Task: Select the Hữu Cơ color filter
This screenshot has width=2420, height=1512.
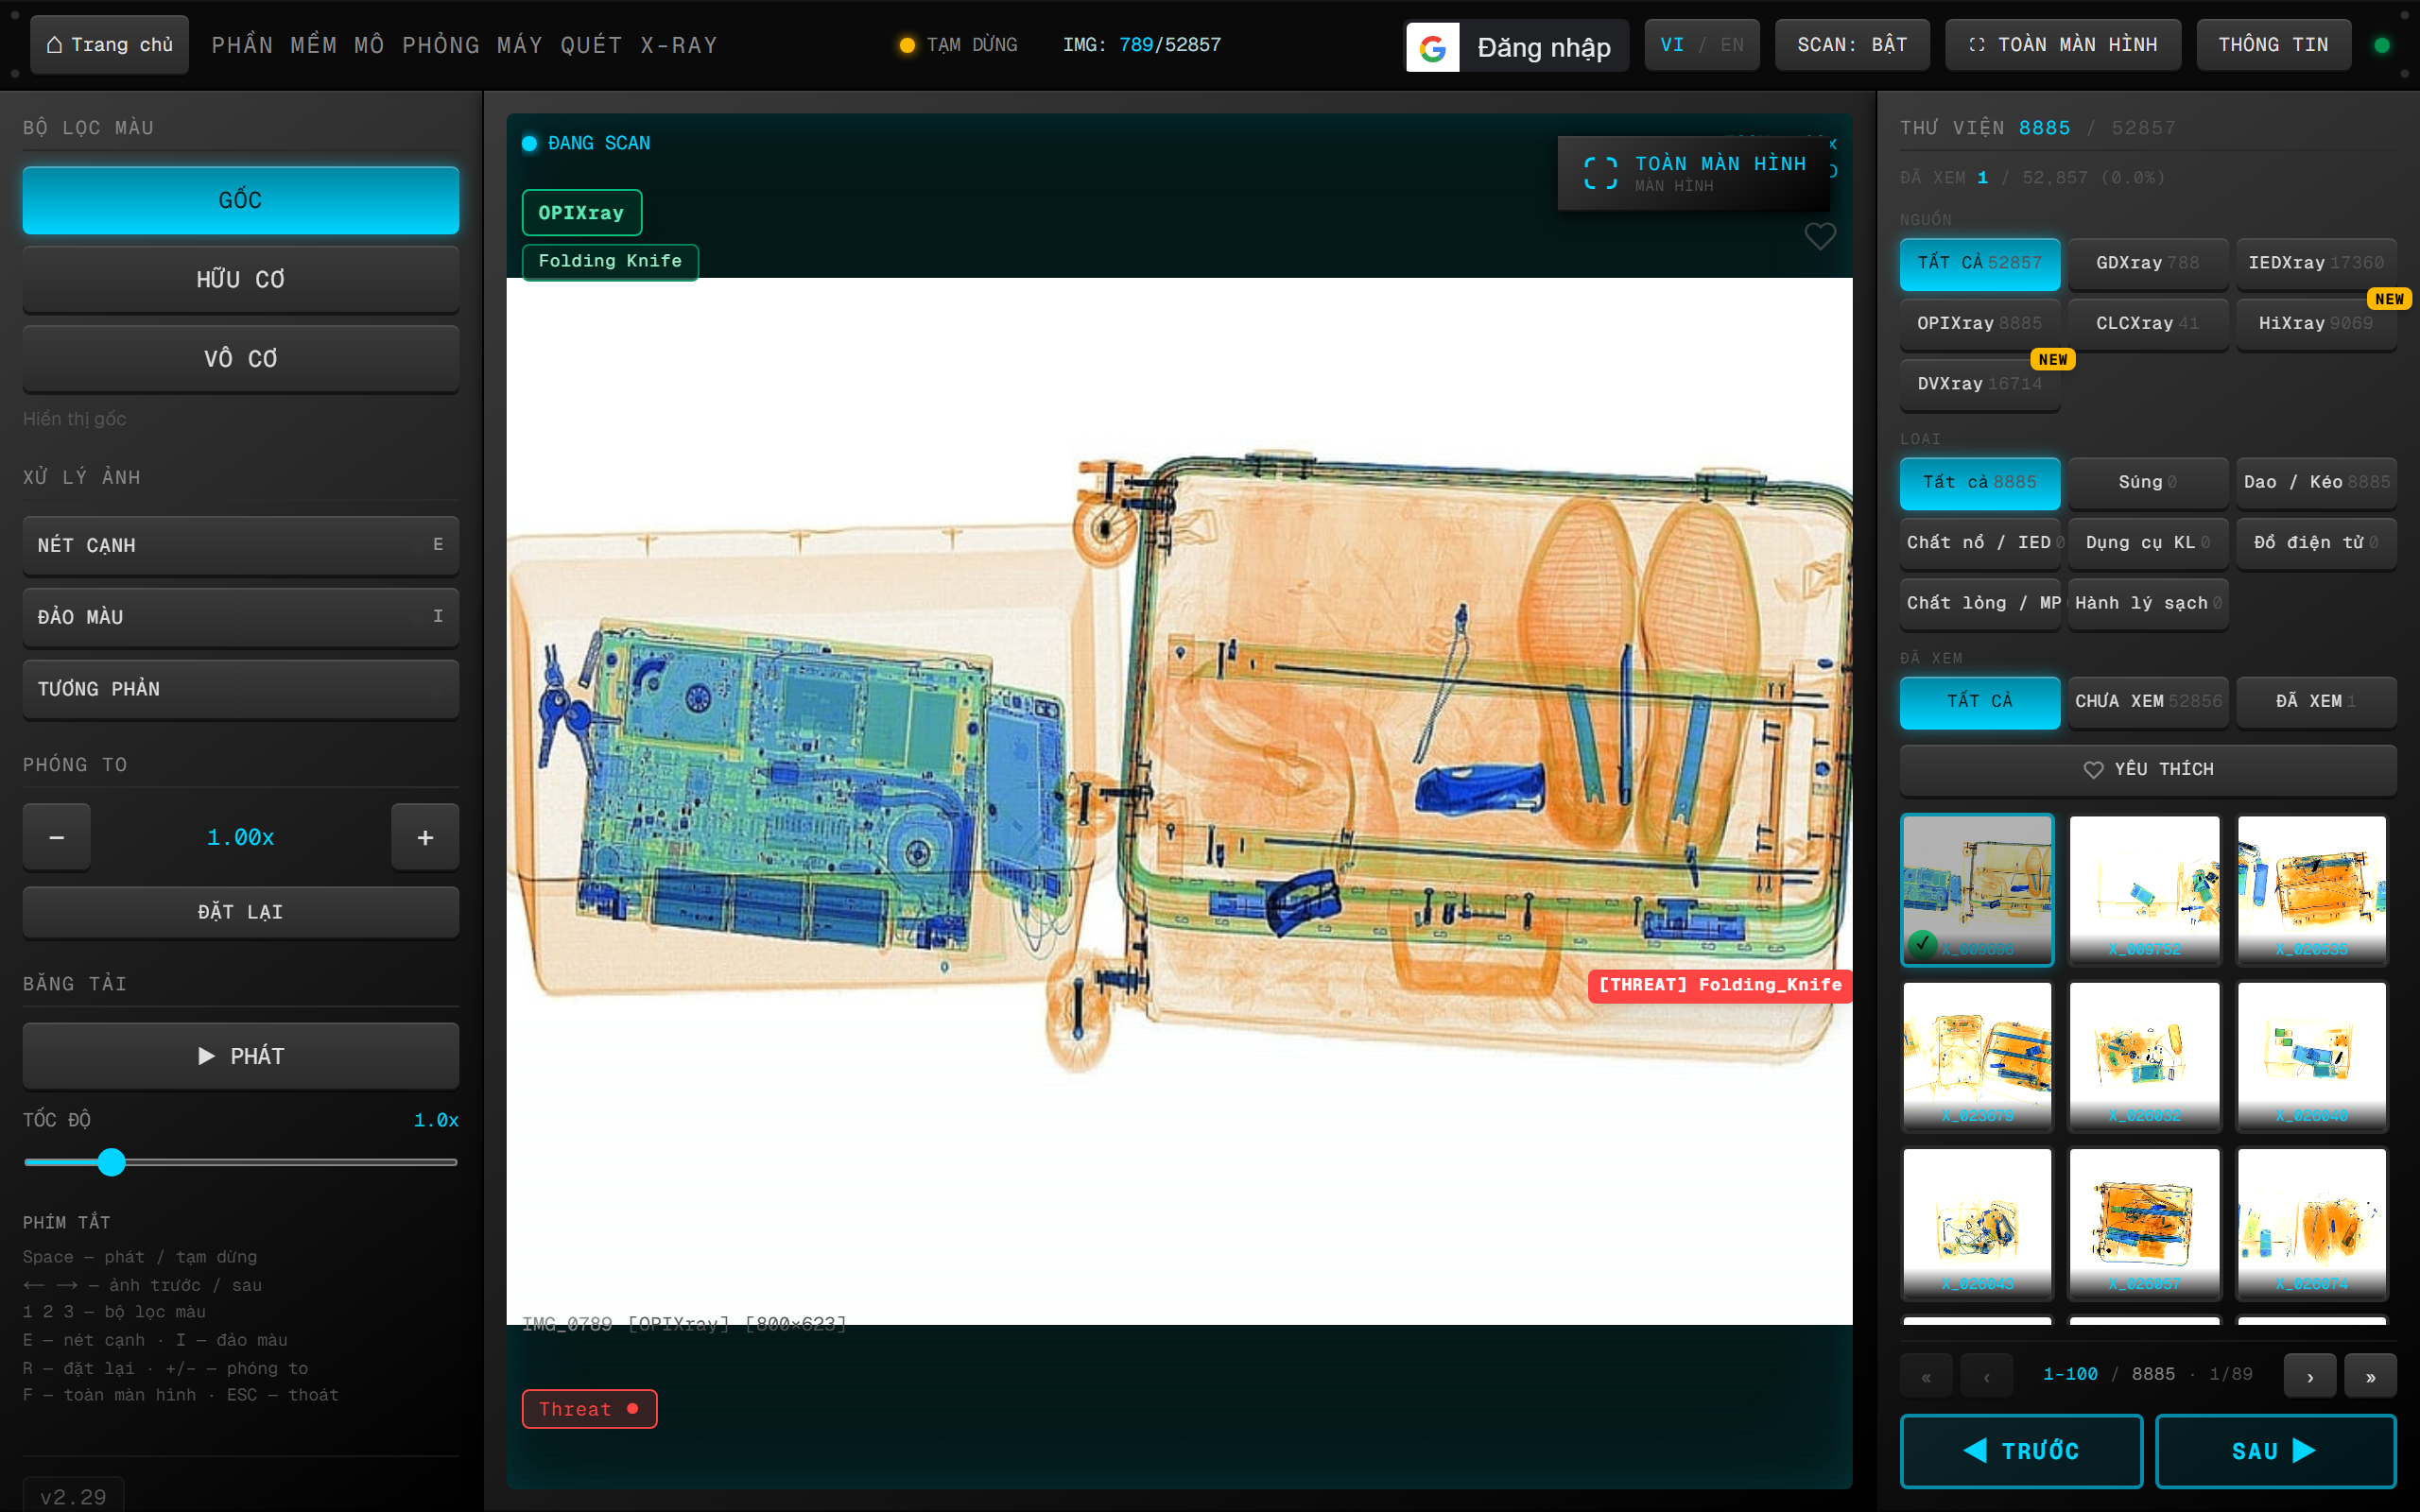Action: point(241,279)
